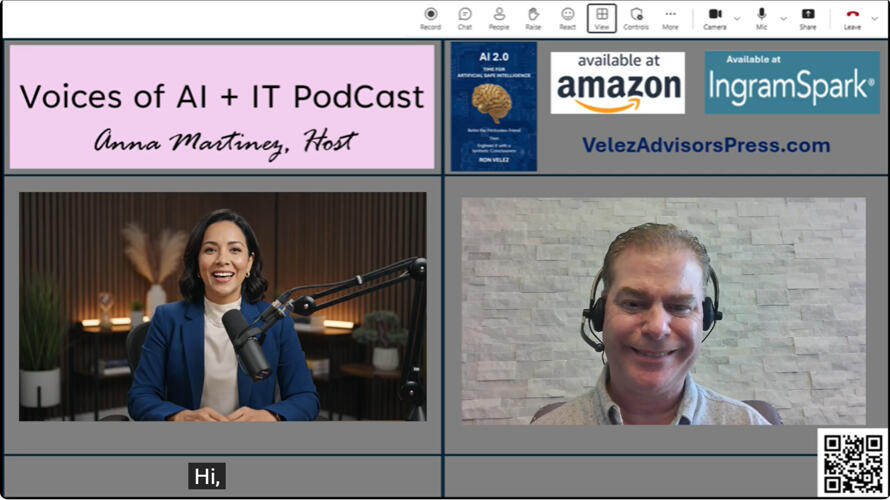Expand Mic device options arrow
Screen dimensions: 890x500
click(783, 19)
